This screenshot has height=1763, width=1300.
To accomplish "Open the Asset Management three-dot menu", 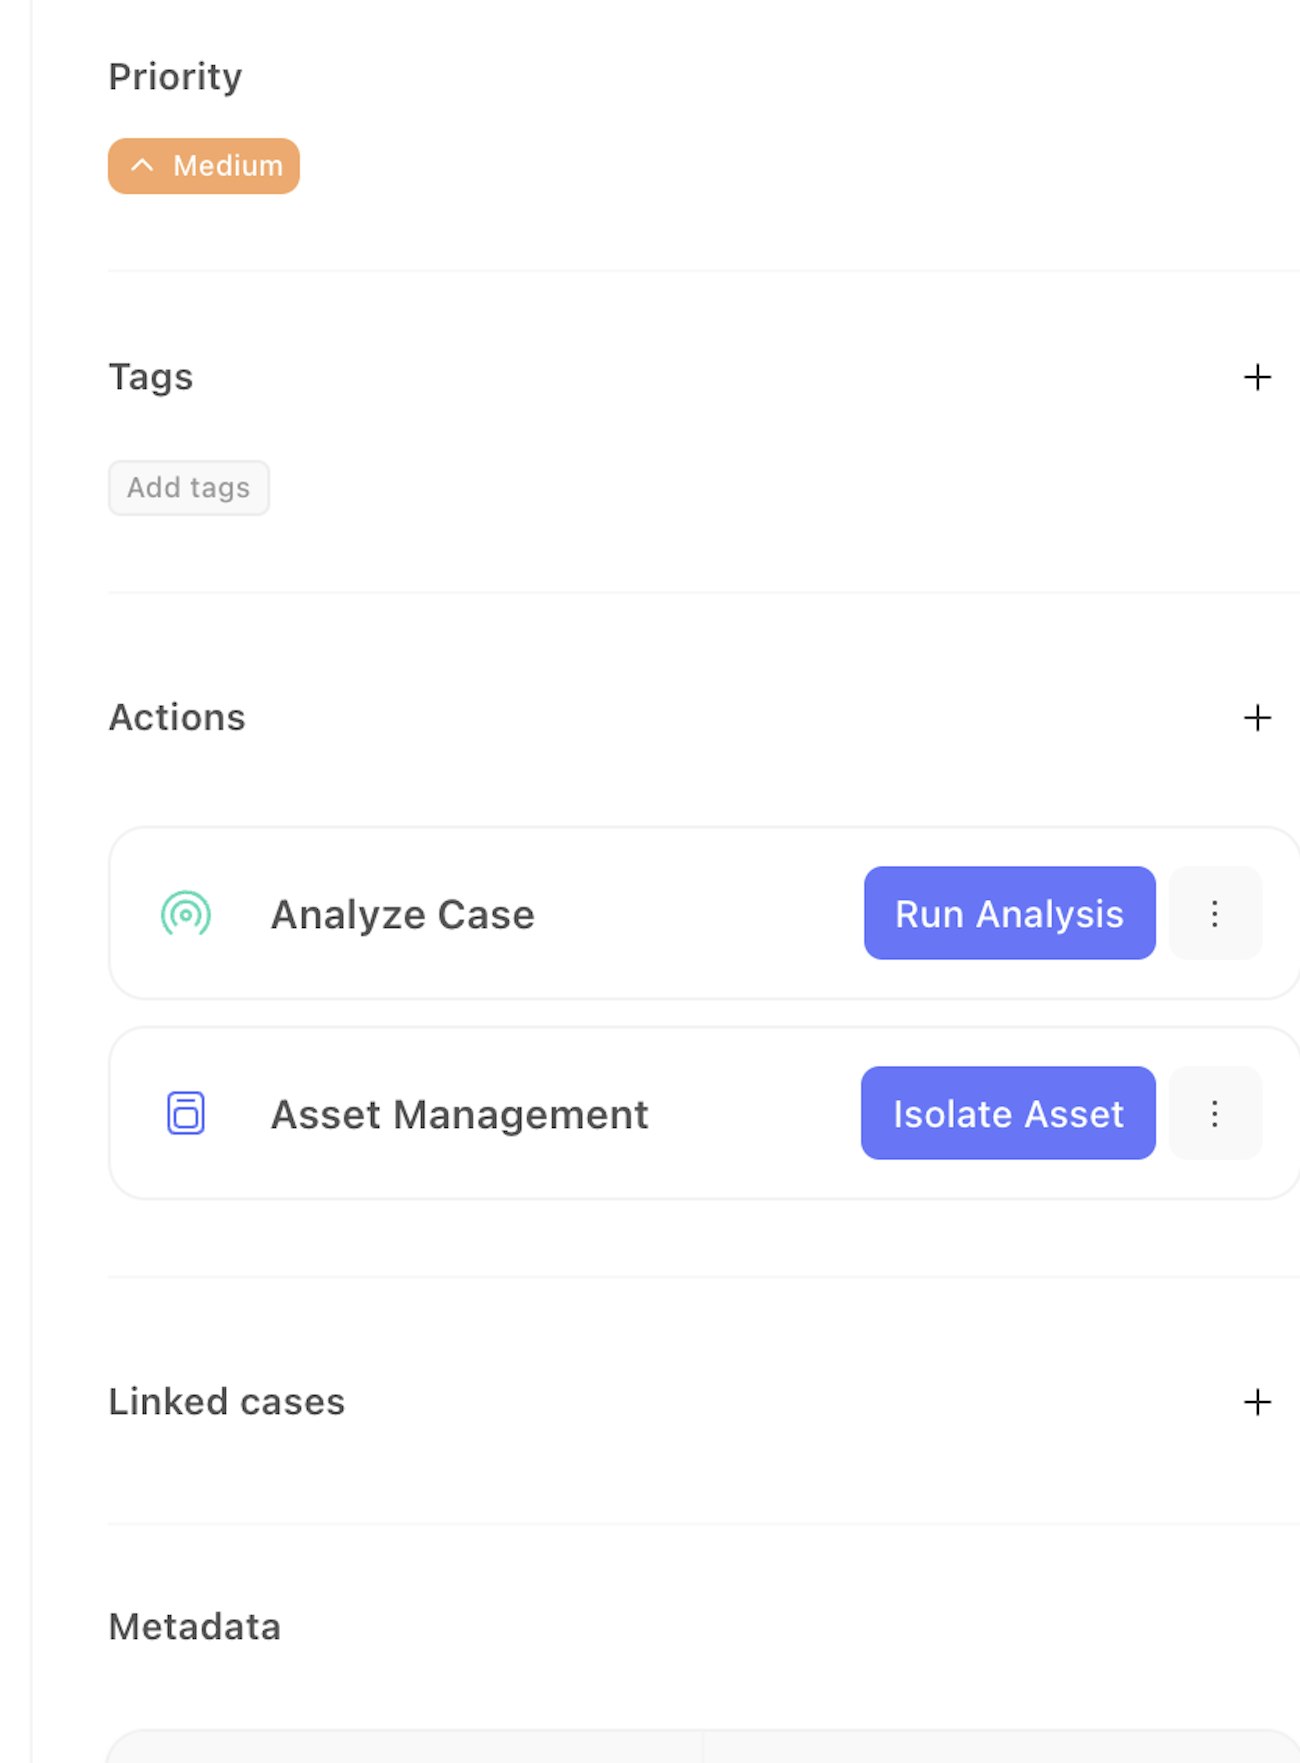I will click(1215, 1113).
